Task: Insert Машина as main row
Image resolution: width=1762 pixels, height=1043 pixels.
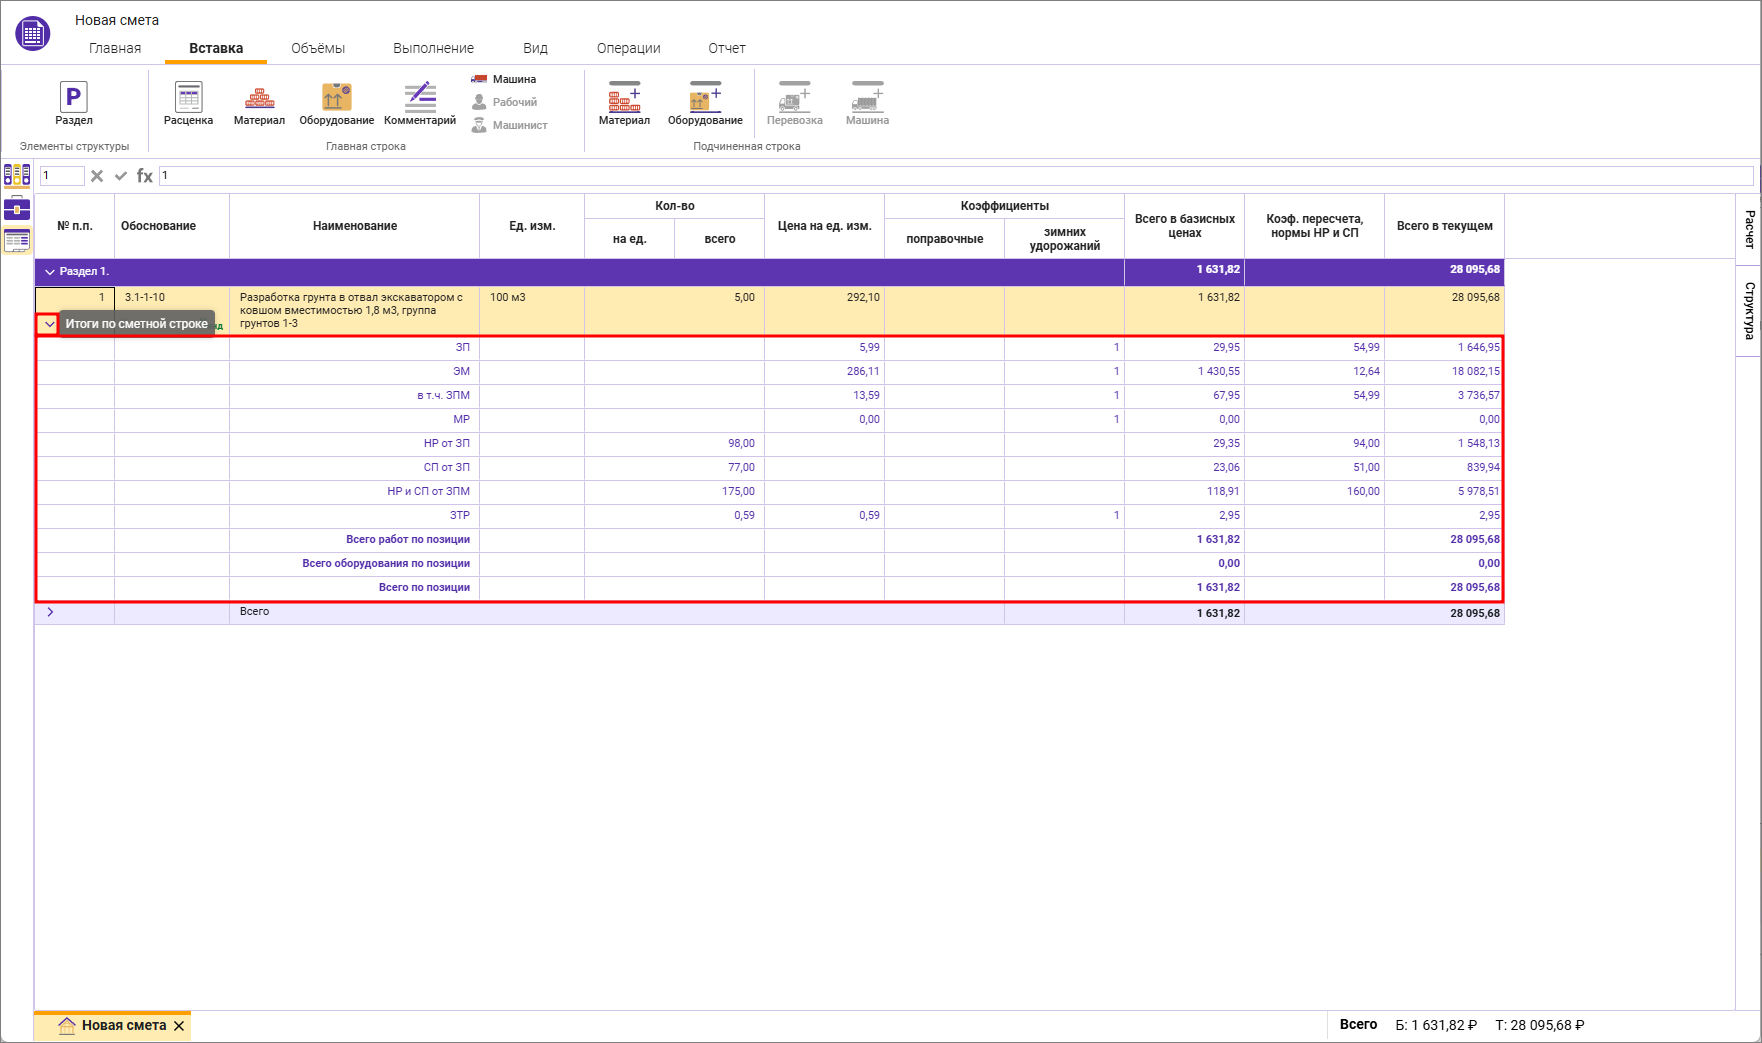Action: pyautogui.click(x=505, y=79)
